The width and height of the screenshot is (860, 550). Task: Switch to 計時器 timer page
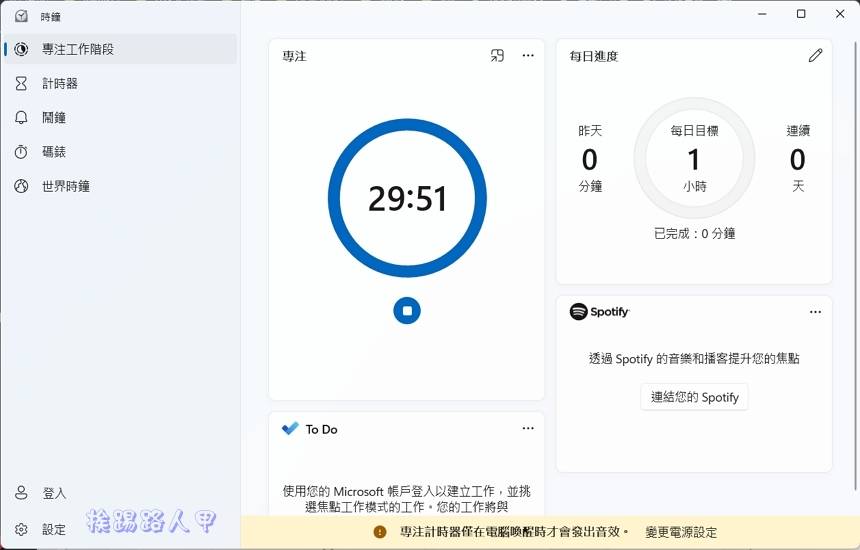(60, 84)
